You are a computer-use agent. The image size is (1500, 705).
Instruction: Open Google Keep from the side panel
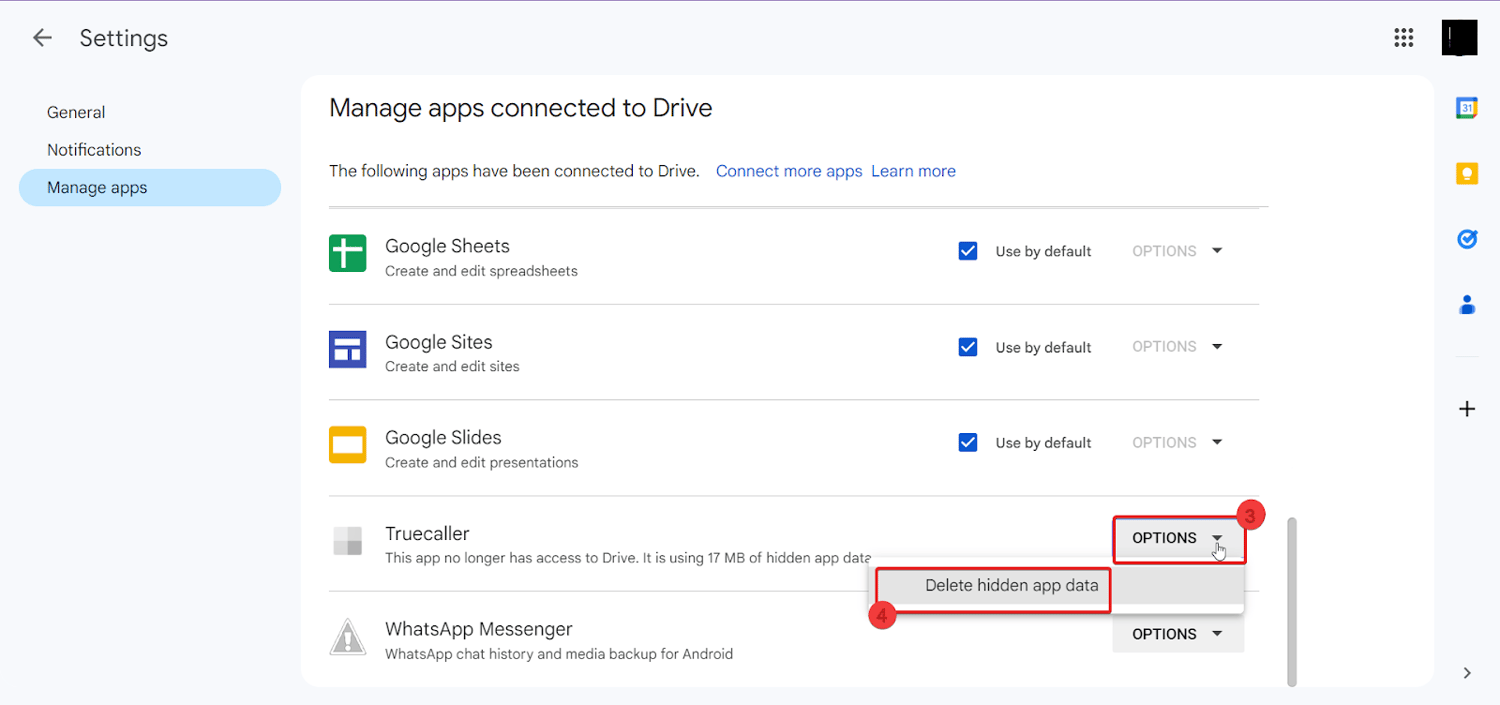(x=1467, y=173)
